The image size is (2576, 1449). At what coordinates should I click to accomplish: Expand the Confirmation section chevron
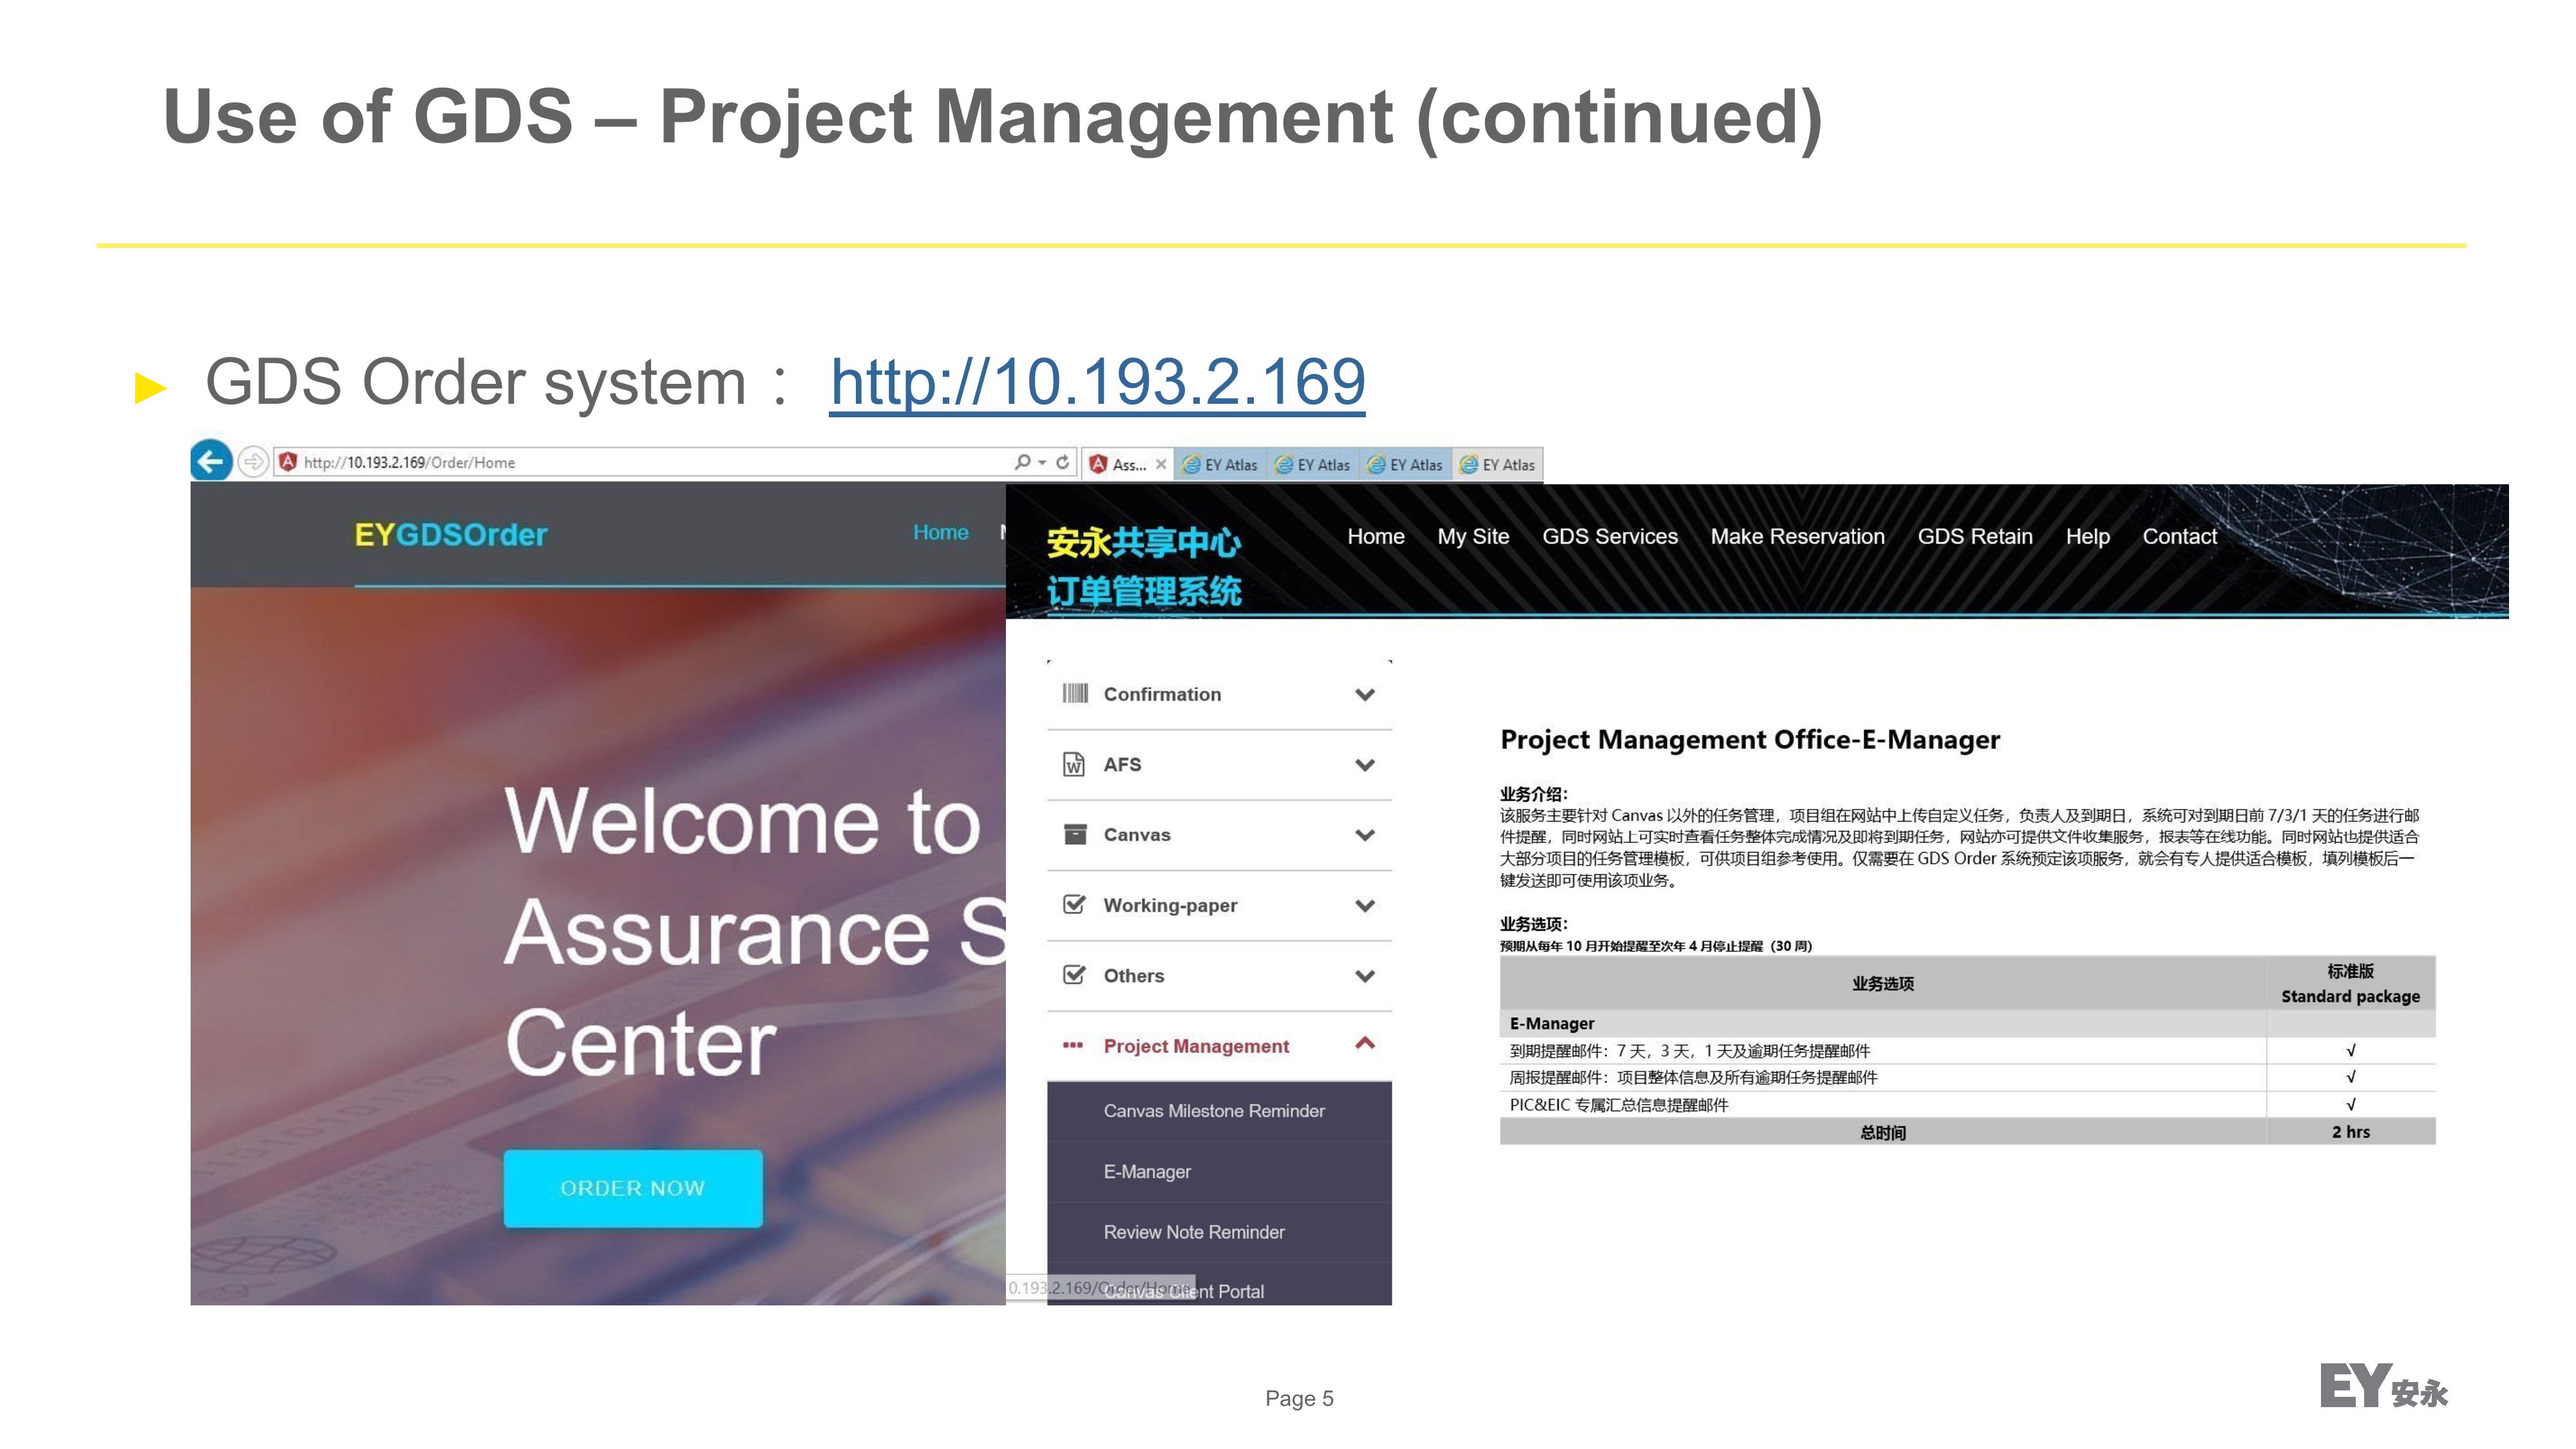(1365, 695)
